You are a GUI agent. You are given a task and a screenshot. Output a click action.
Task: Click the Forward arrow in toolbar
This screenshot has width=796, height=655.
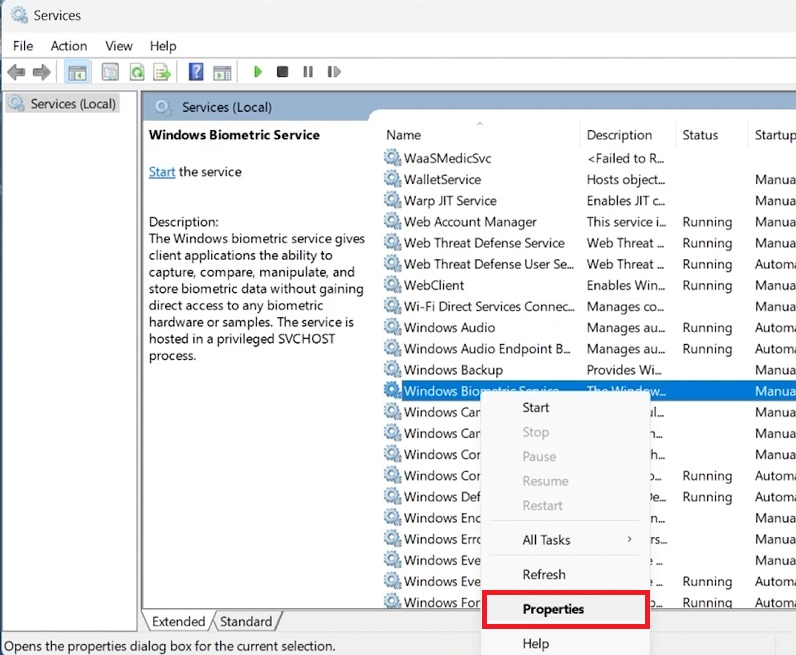click(x=41, y=72)
